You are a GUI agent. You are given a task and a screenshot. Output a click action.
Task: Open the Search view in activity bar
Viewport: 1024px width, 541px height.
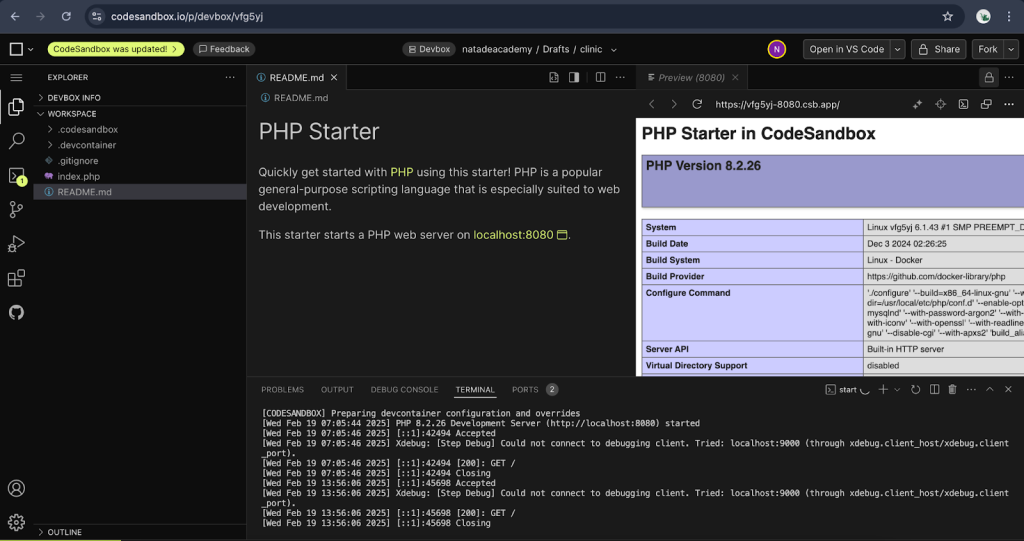pos(16,140)
